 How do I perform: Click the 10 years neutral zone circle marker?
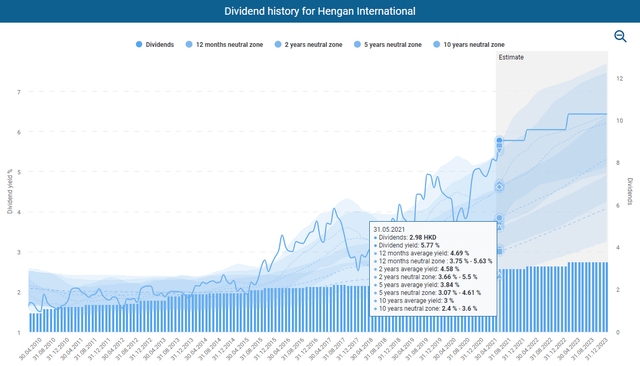(x=436, y=44)
